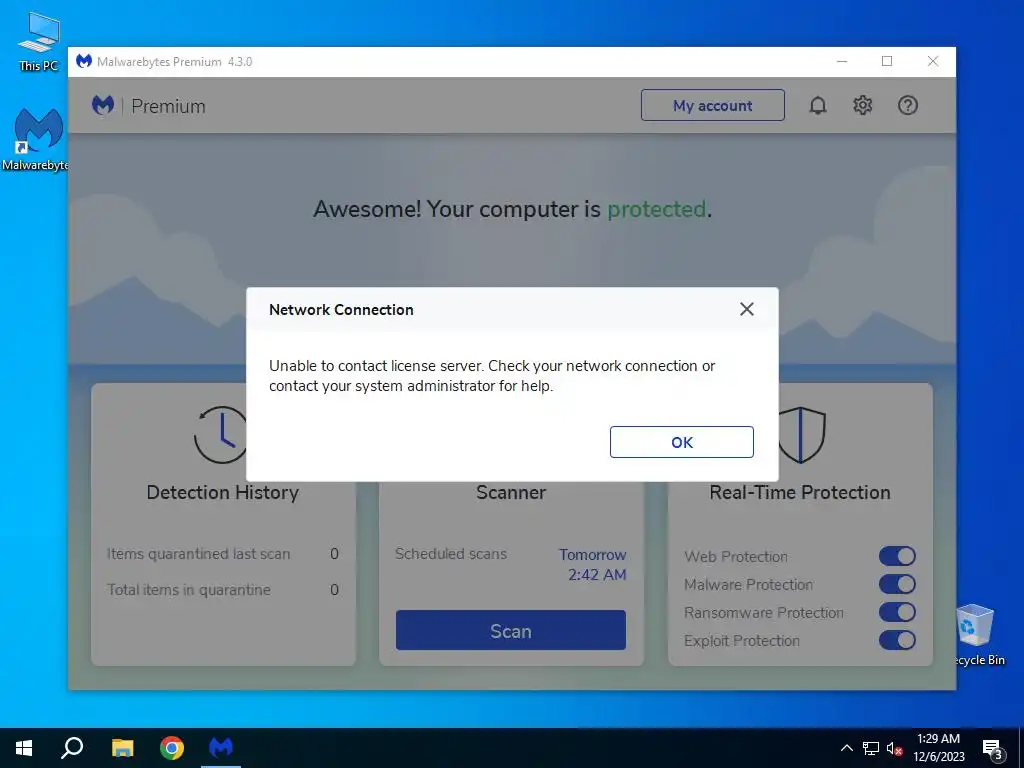Toggle Ransomware Protection switch
The width and height of the screenshot is (1024, 768).
click(897, 613)
